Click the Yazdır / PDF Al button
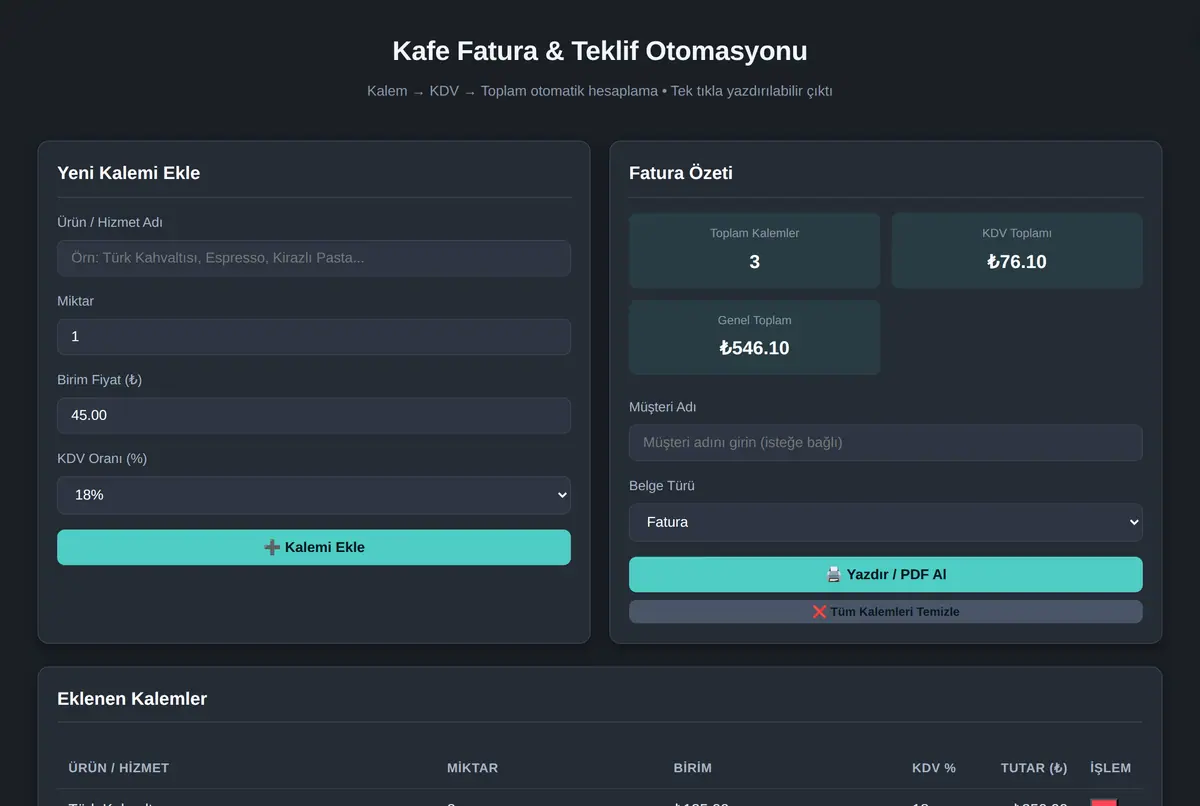1200x806 pixels. pos(885,574)
